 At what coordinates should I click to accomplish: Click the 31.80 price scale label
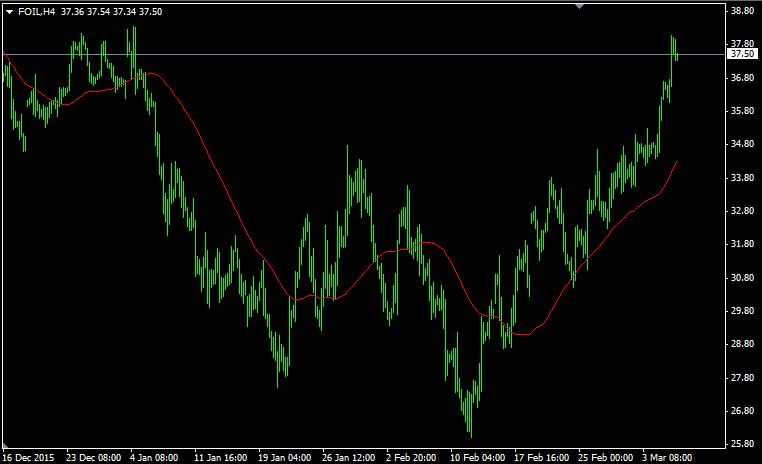coord(742,244)
